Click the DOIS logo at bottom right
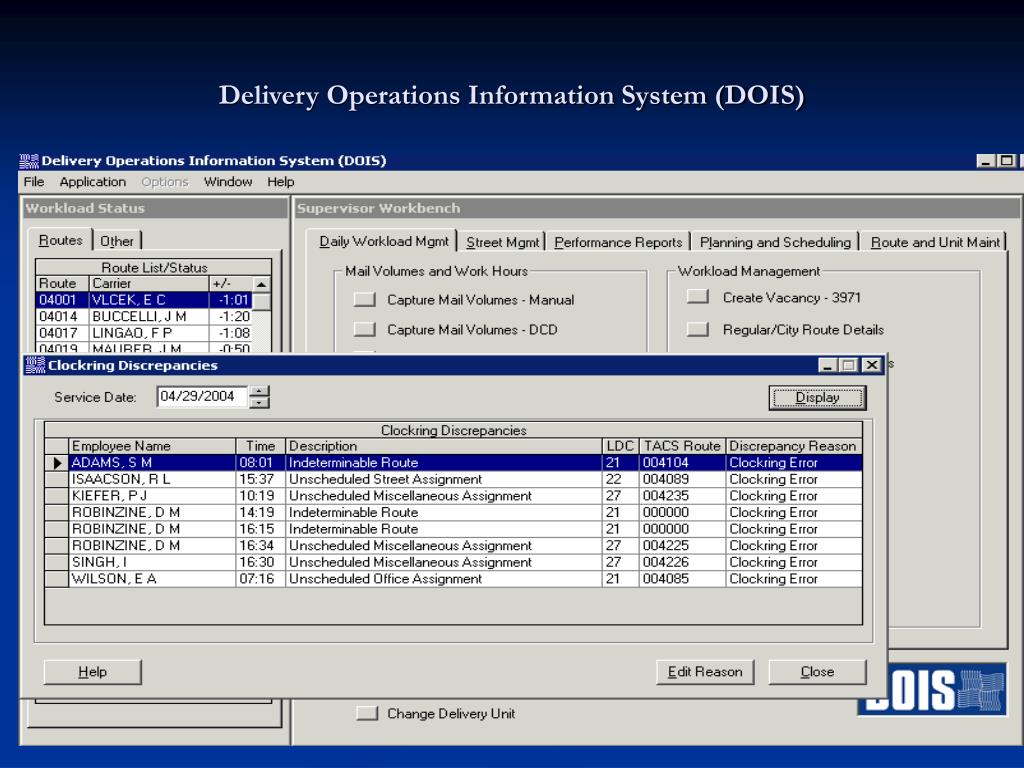The height and width of the screenshot is (768, 1024). pos(932,691)
